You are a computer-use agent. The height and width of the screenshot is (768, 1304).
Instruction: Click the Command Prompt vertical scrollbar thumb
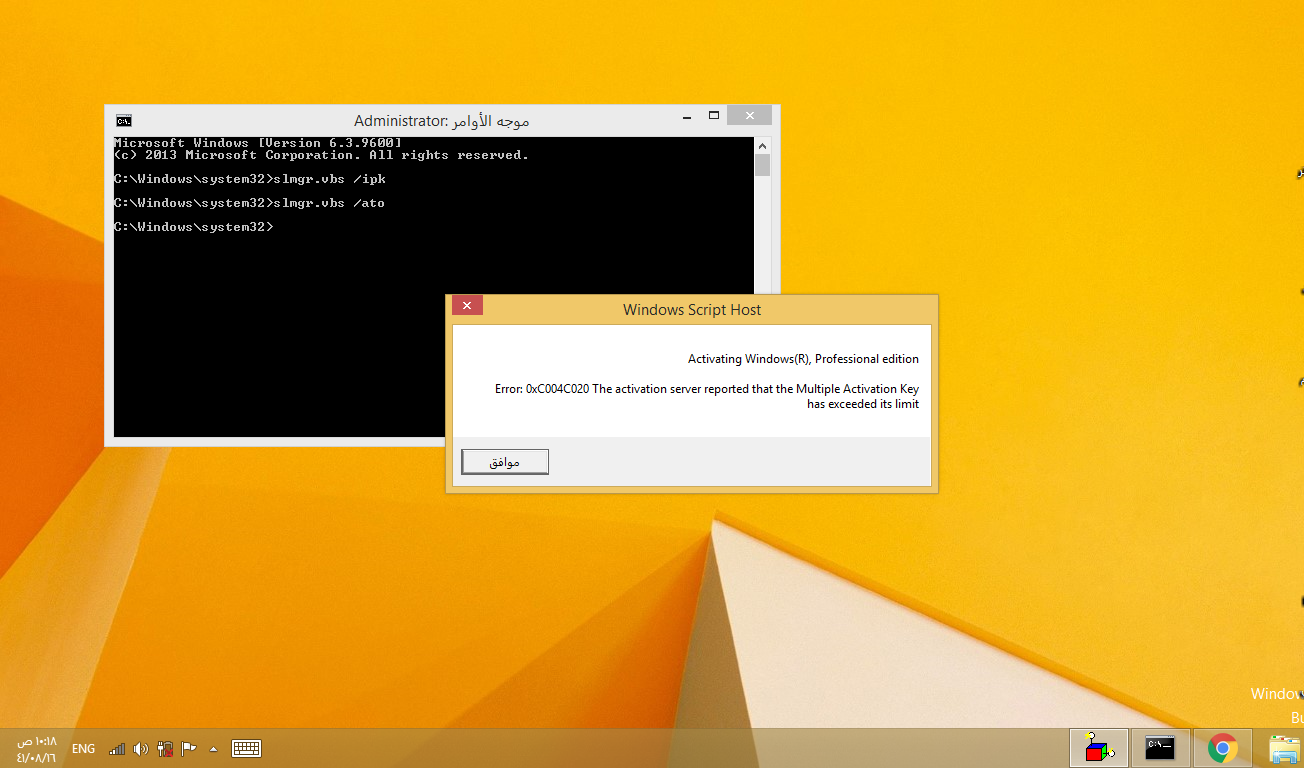pos(763,166)
